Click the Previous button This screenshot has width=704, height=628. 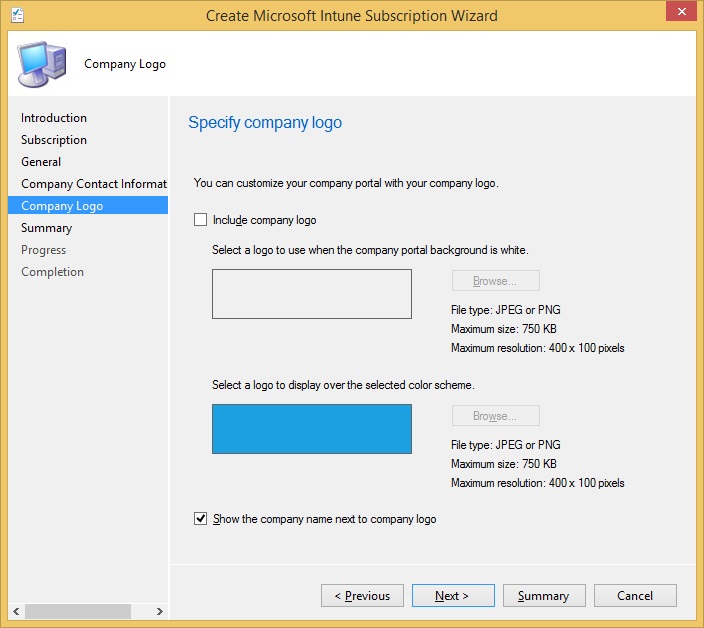pos(362,596)
